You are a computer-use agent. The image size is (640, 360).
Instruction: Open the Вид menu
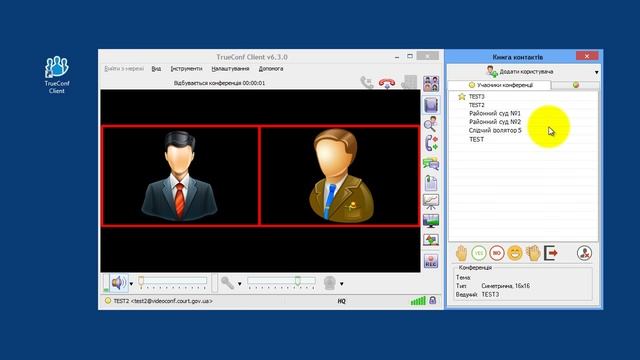pos(156,69)
